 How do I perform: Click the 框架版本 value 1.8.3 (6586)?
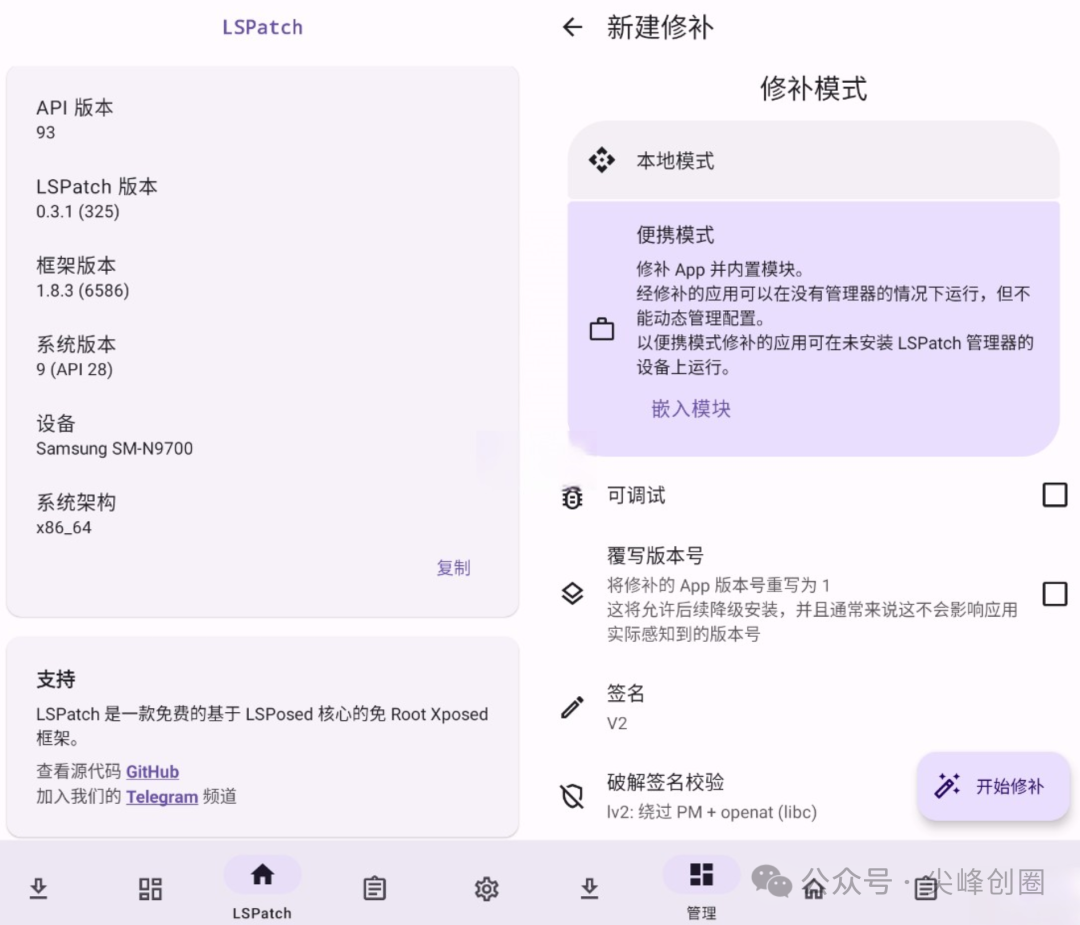(x=83, y=291)
